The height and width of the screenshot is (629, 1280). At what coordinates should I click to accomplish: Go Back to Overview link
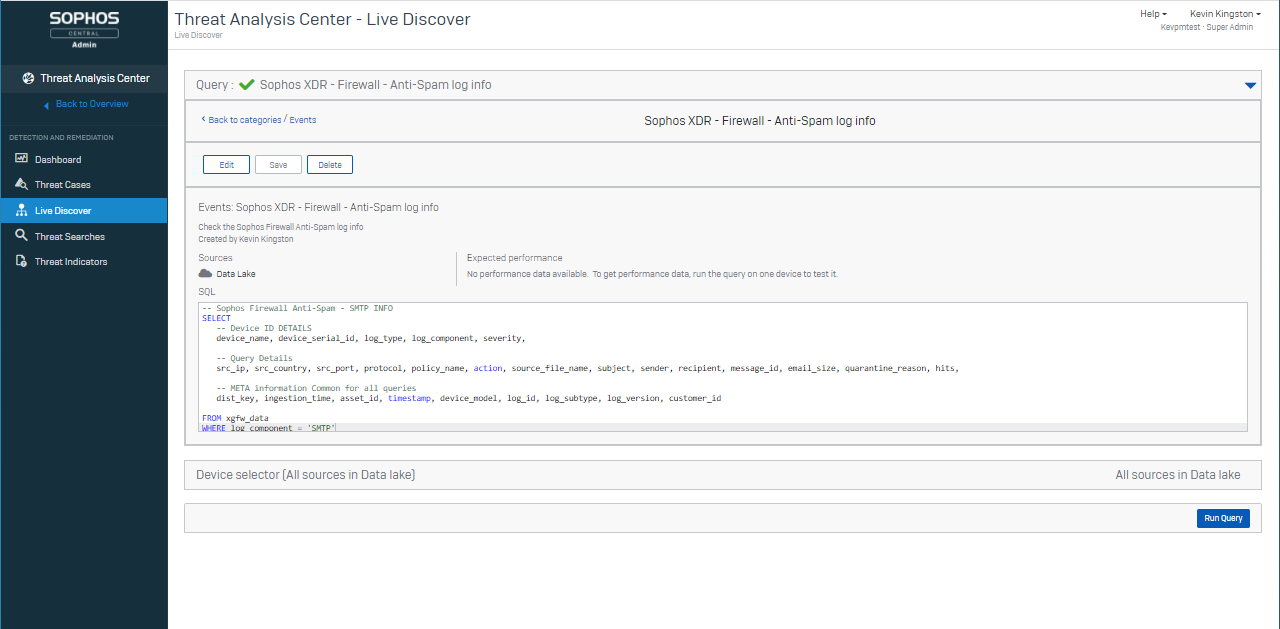coord(92,104)
